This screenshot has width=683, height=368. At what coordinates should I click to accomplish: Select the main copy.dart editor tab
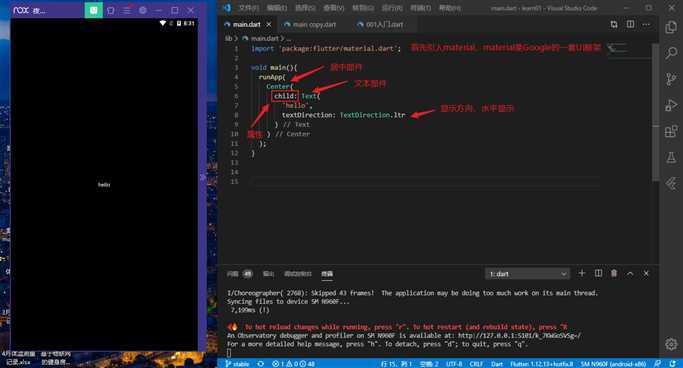click(314, 24)
